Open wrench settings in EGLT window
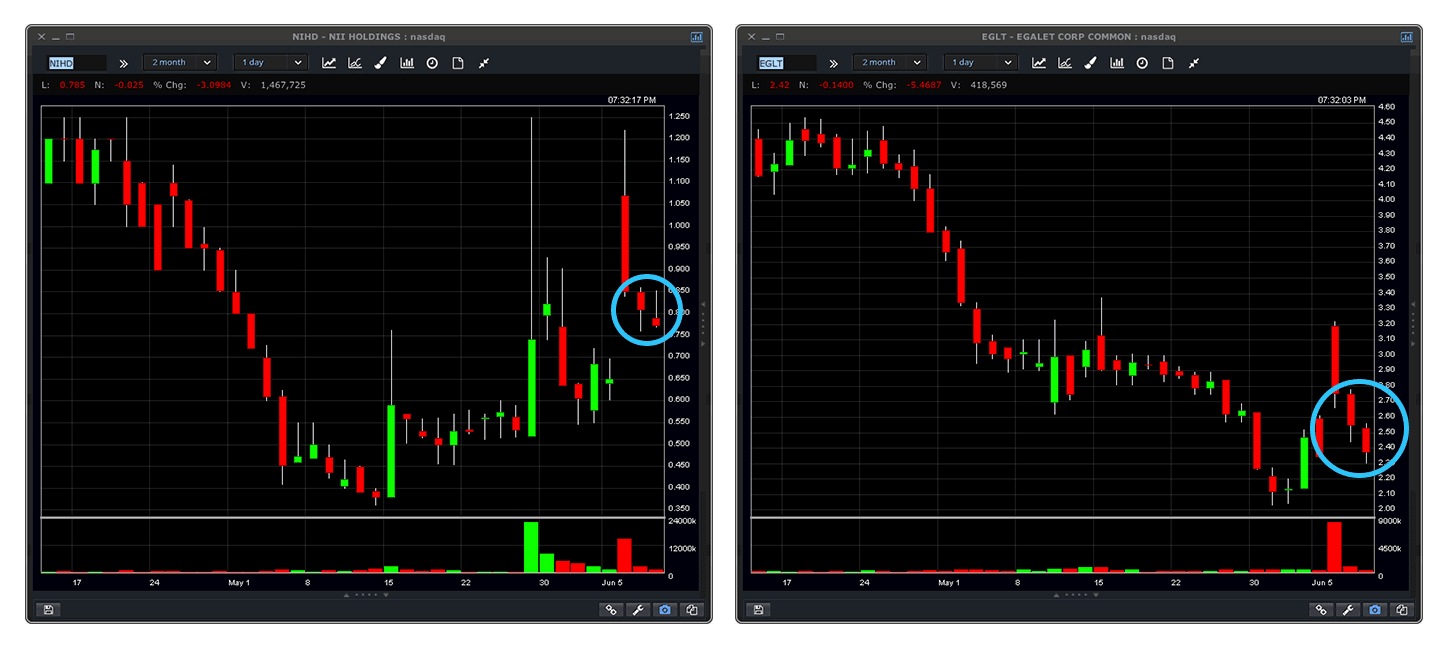Image resolution: width=1447 pixels, height=648 pixels. (x=1348, y=609)
